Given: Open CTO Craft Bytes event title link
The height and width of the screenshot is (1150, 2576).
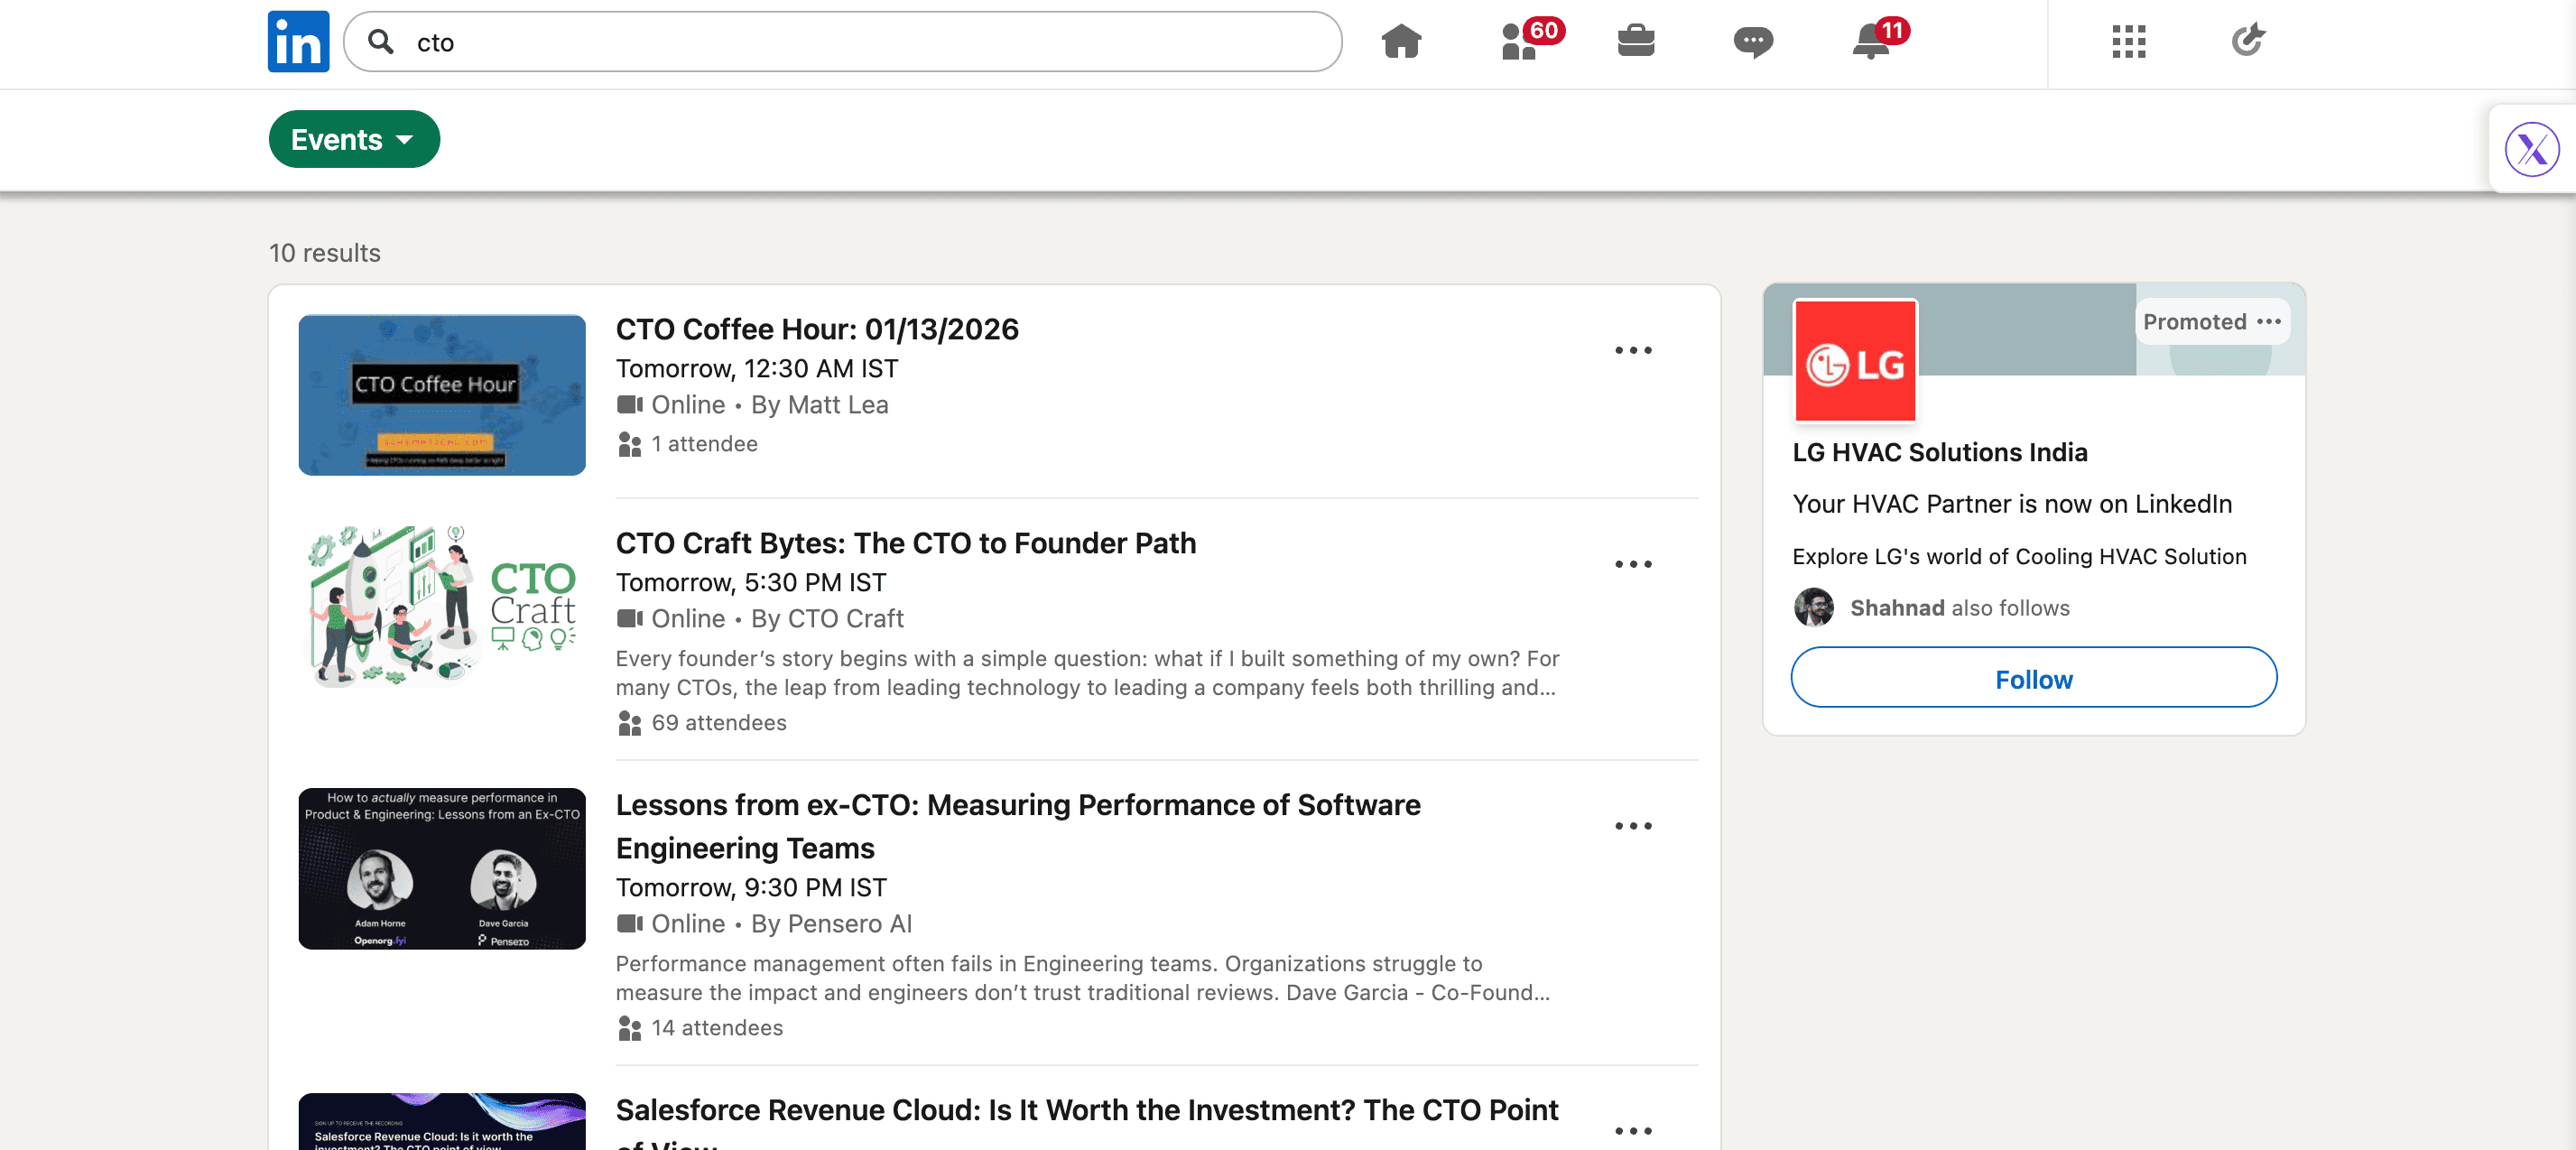Looking at the screenshot, I should tap(905, 543).
